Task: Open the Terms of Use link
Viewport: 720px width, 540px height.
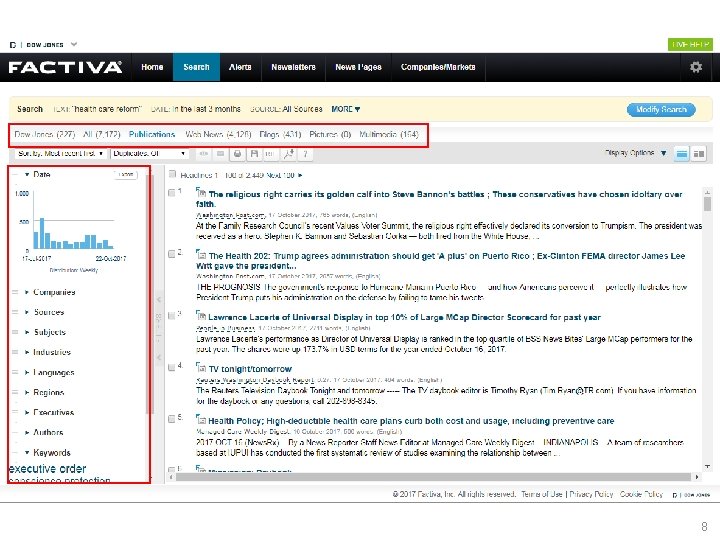Action: (x=541, y=495)
